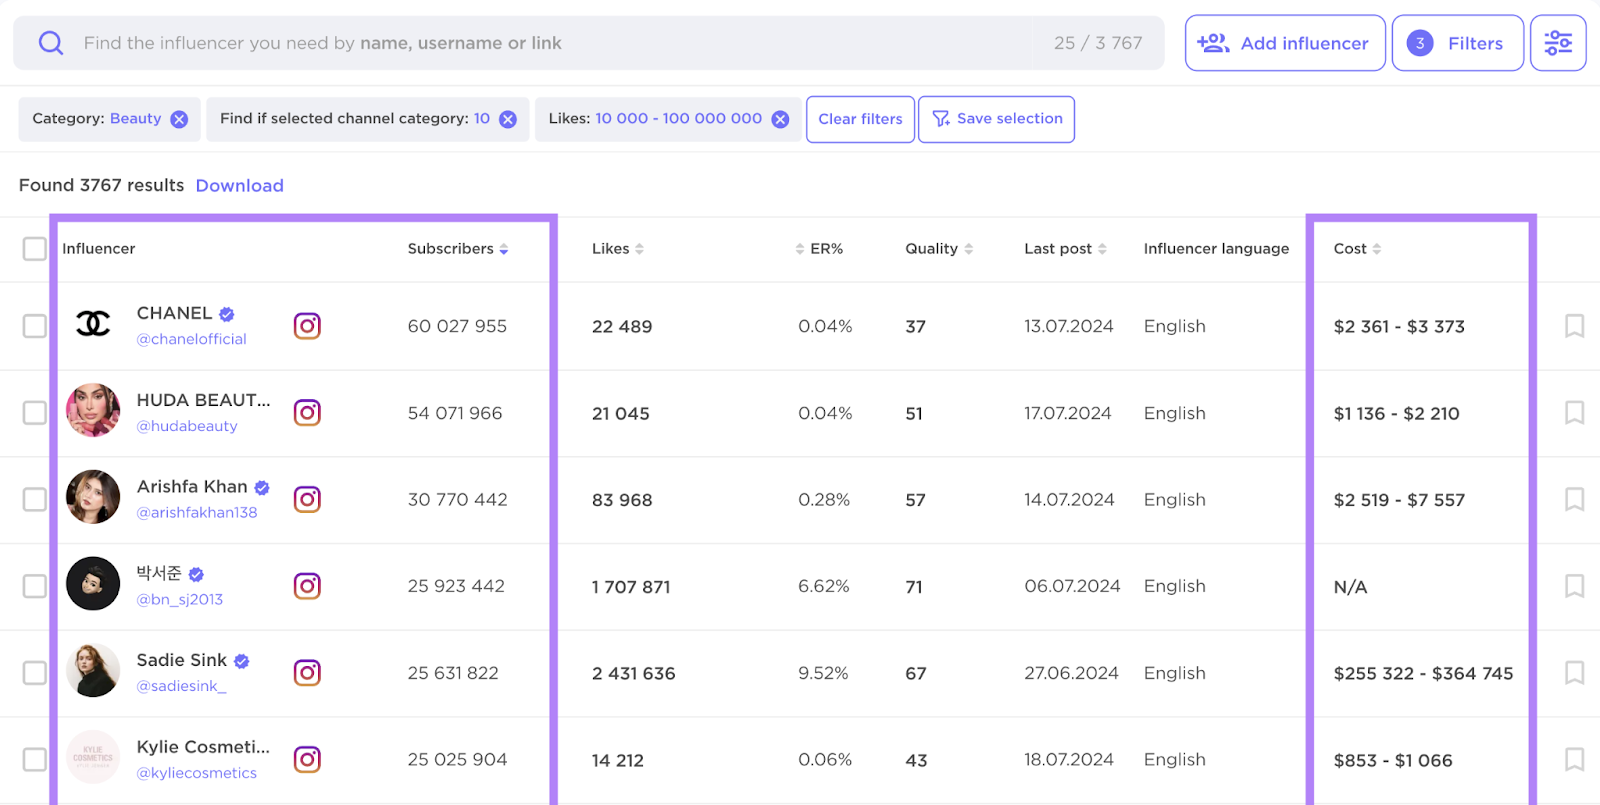Bookmark the CHANEL influencer row

(x=1574, y=326)
